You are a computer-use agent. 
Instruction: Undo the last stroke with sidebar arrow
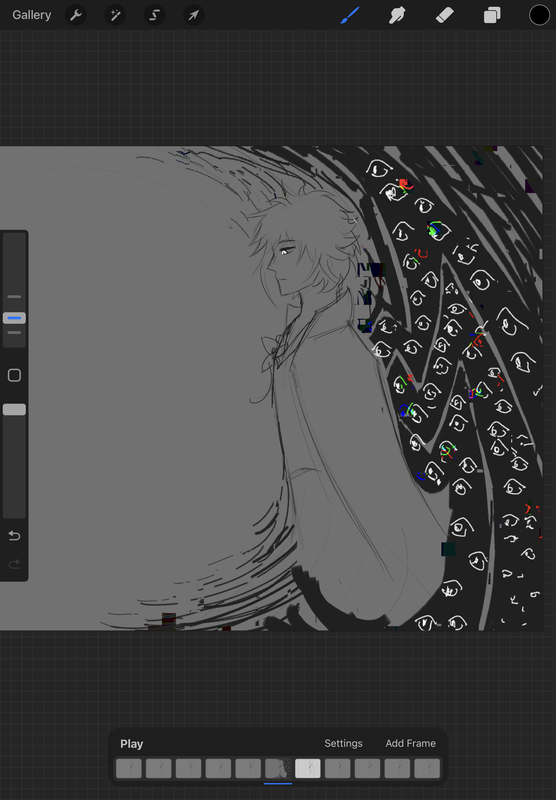tap(14, 536)
